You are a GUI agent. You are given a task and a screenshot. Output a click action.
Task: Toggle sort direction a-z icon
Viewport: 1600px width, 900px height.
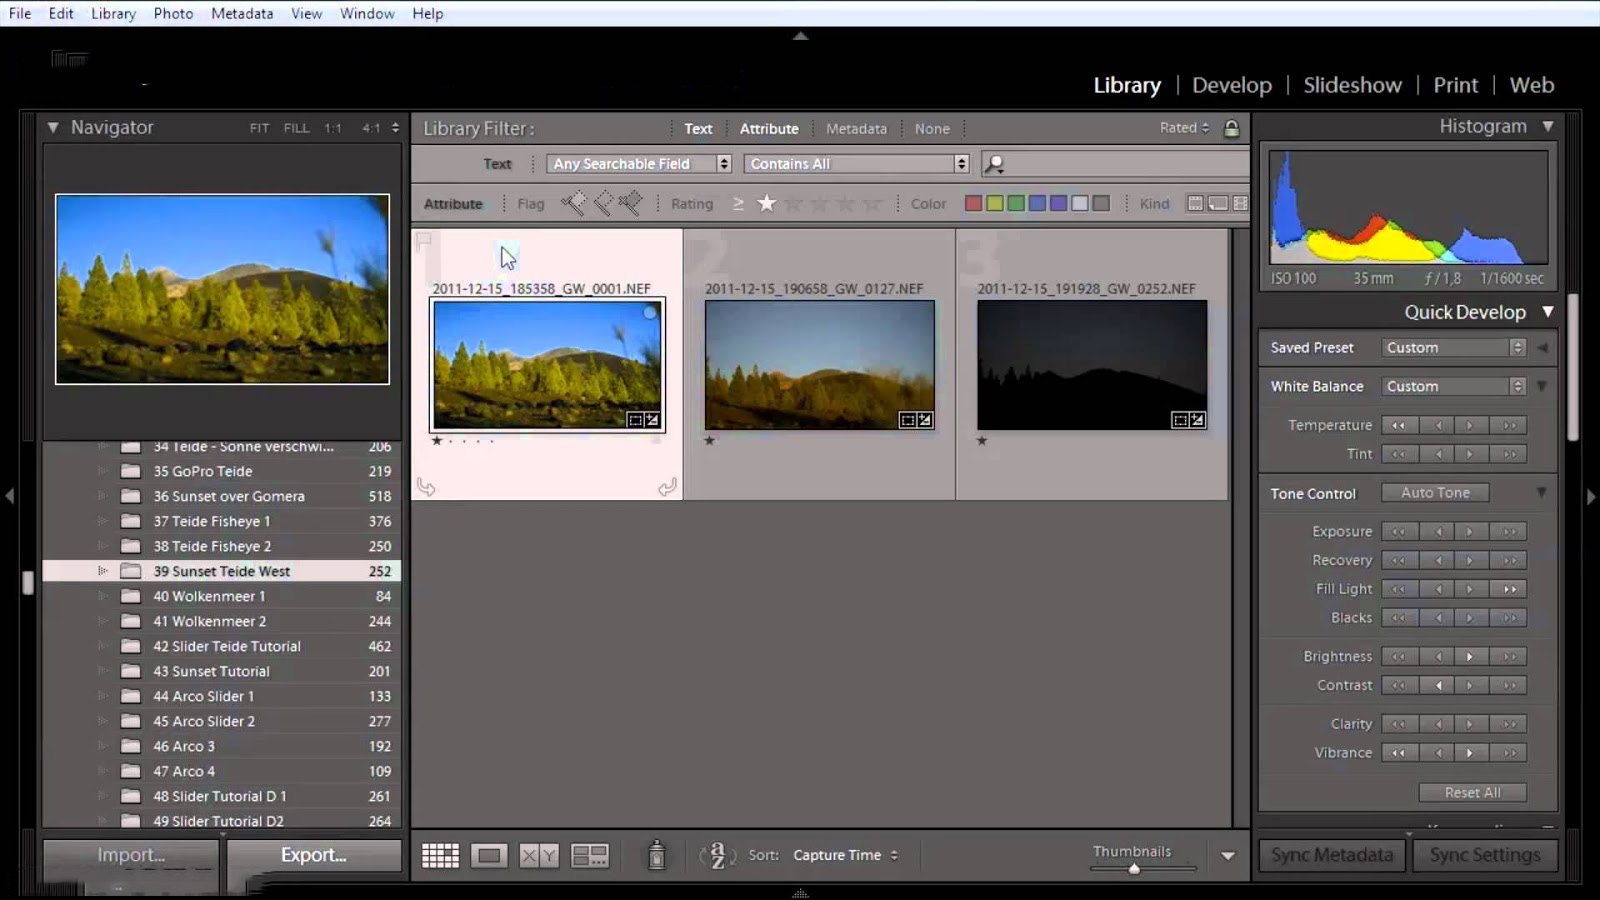tap(717, 855)
